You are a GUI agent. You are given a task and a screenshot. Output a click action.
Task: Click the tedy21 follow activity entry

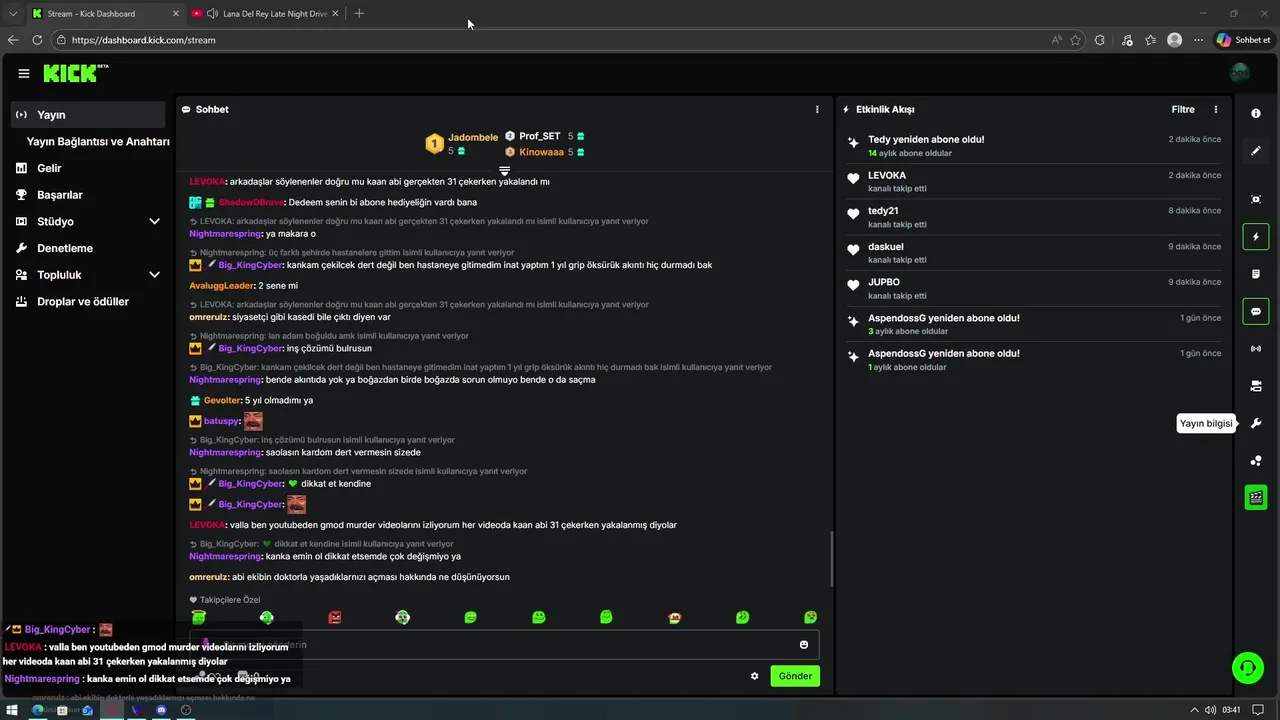(x=1034, y=217)
